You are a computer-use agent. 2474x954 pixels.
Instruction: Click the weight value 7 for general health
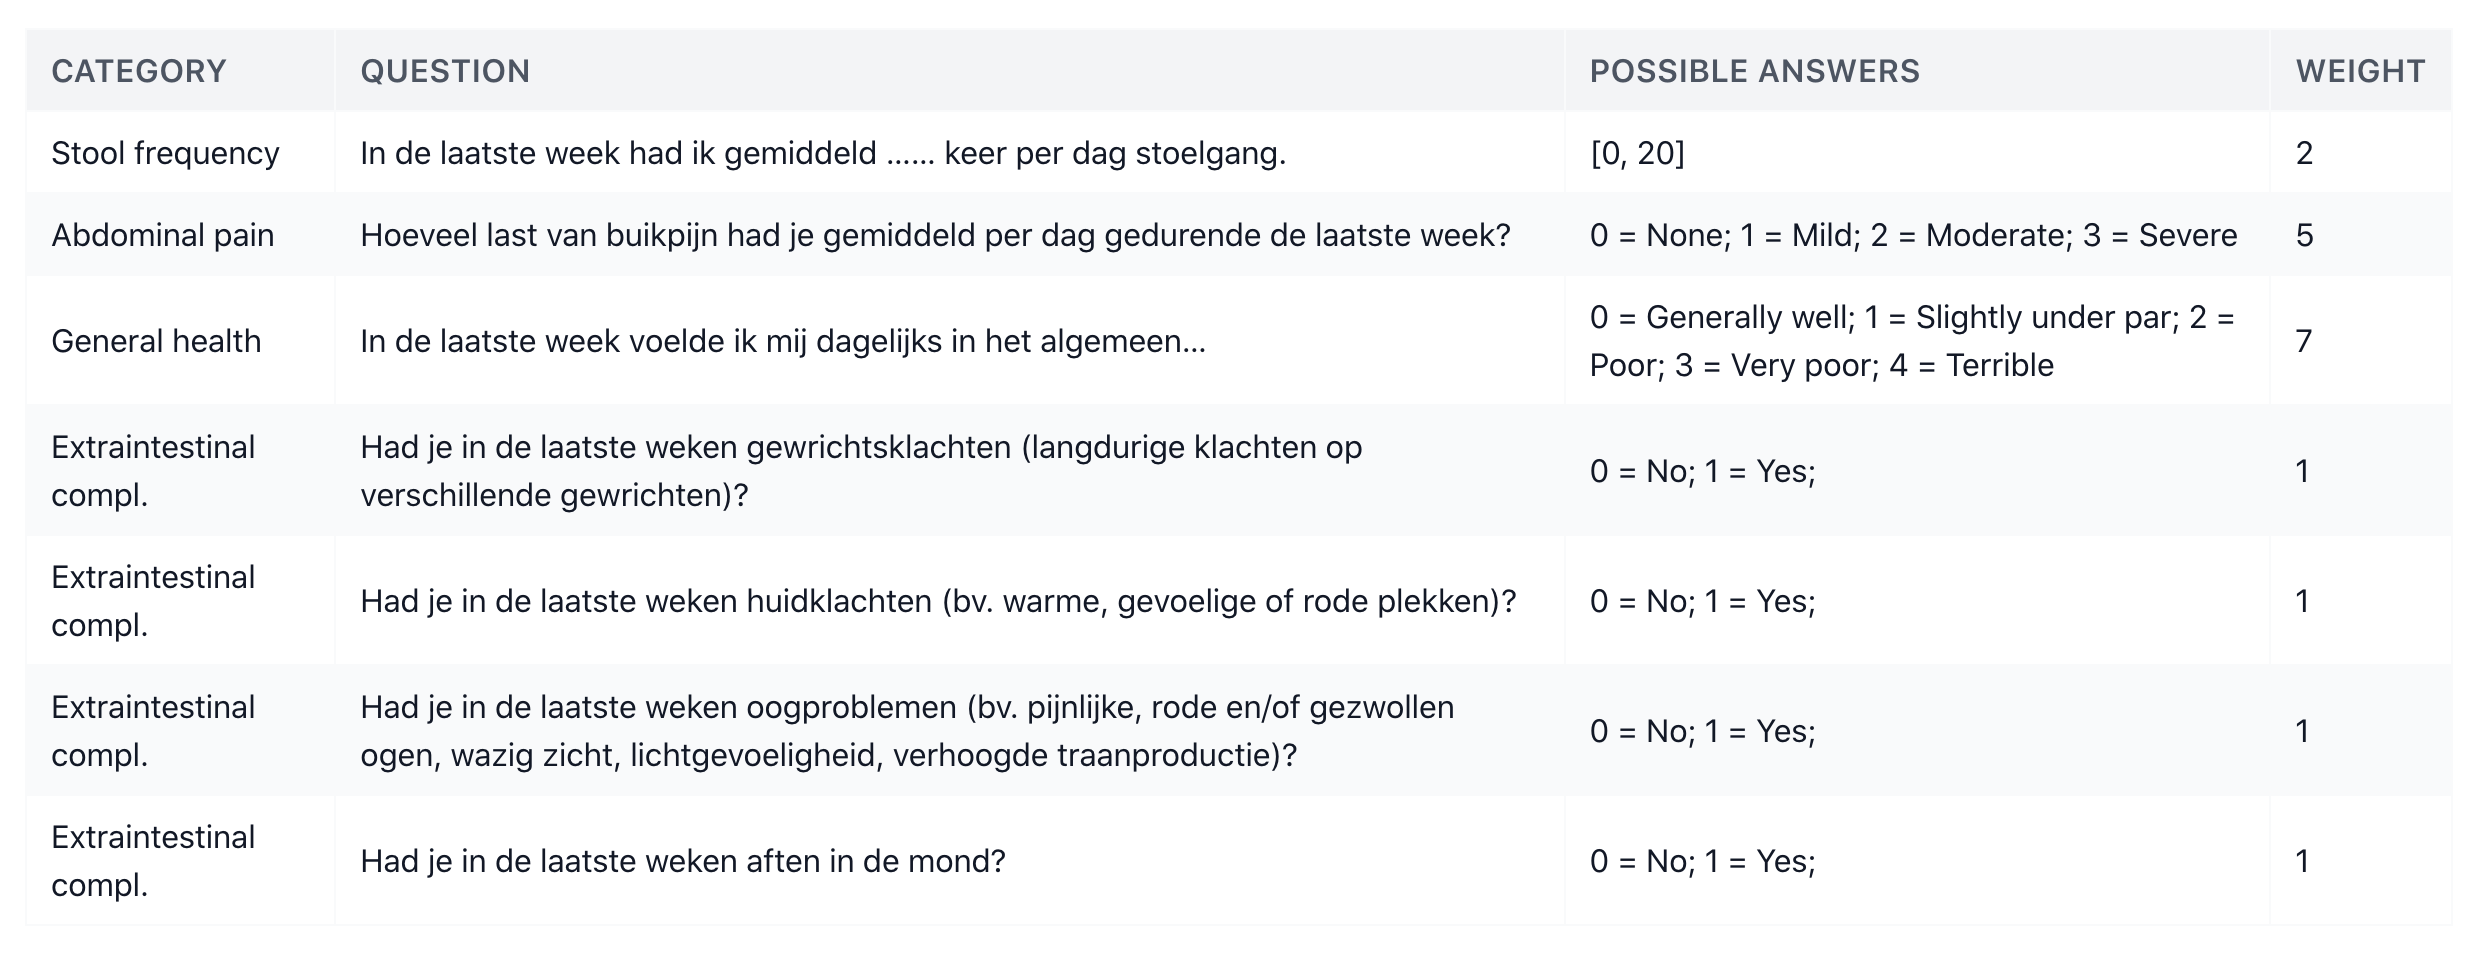point(2304,341)
